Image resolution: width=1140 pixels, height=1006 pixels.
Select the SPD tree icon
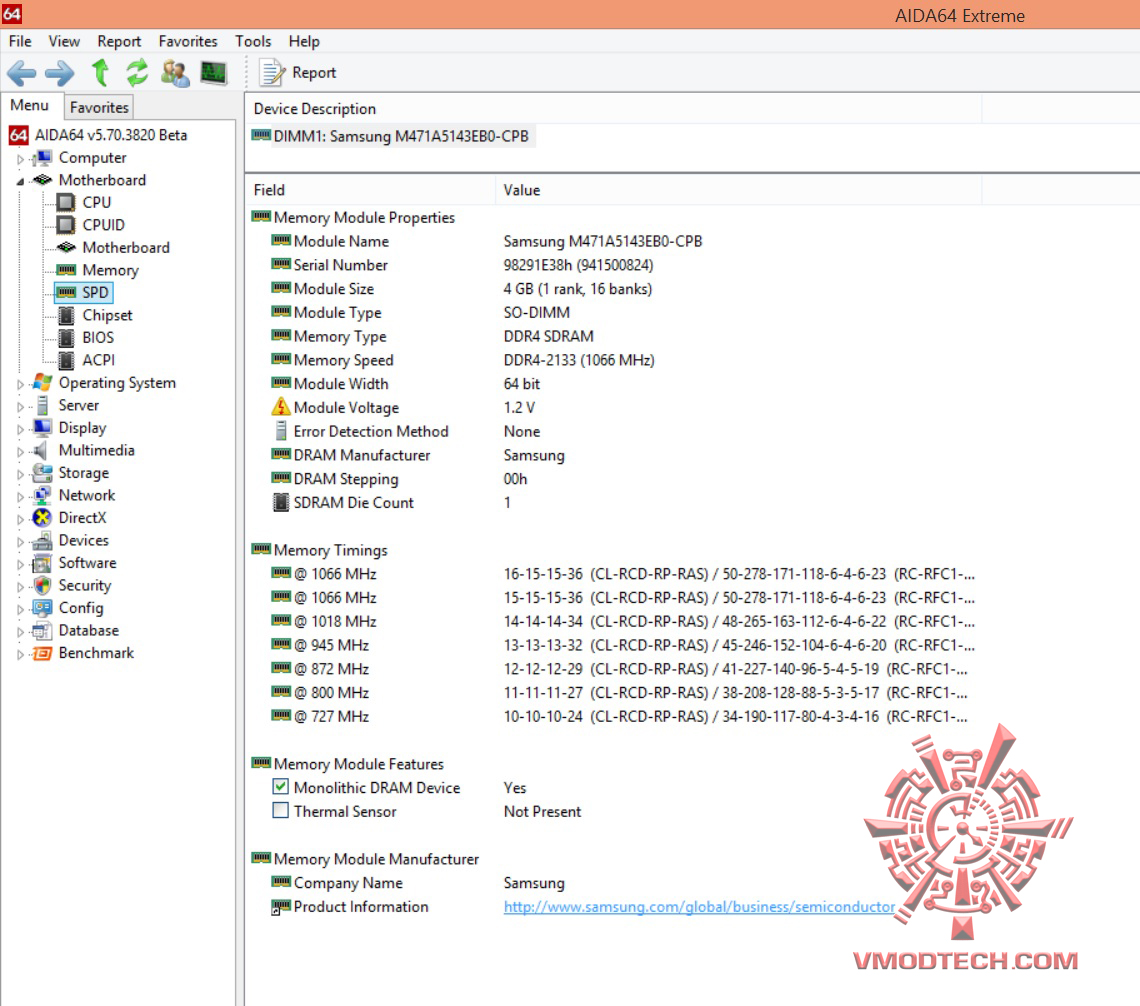click(66, 292)
